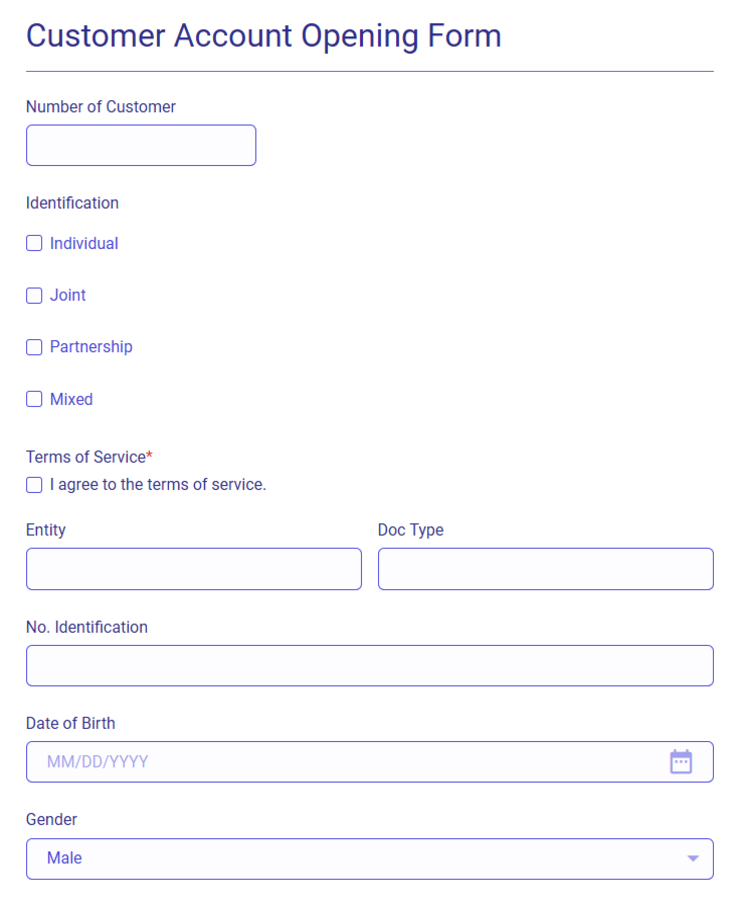Click the Doc Type input field

[545, 568]
